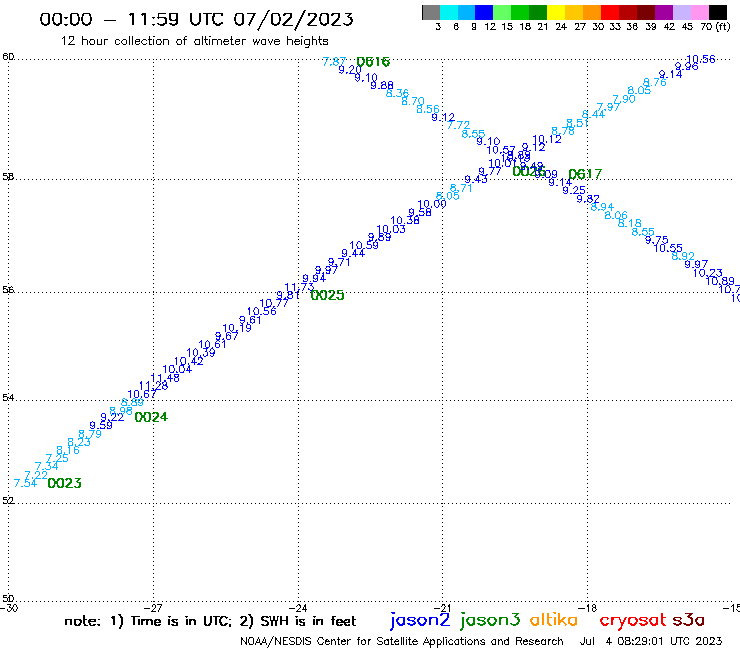Click the wave height value 8.36

click(x=397, y=93)
